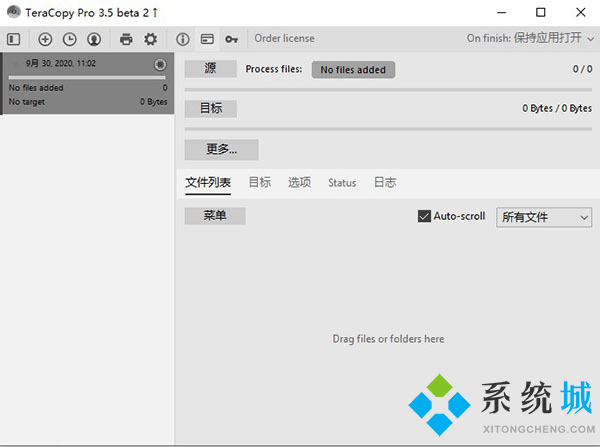The width and height of the screenshot is (600, 447).
Task: Click the Drag files or folders here area
Action: 388,339
